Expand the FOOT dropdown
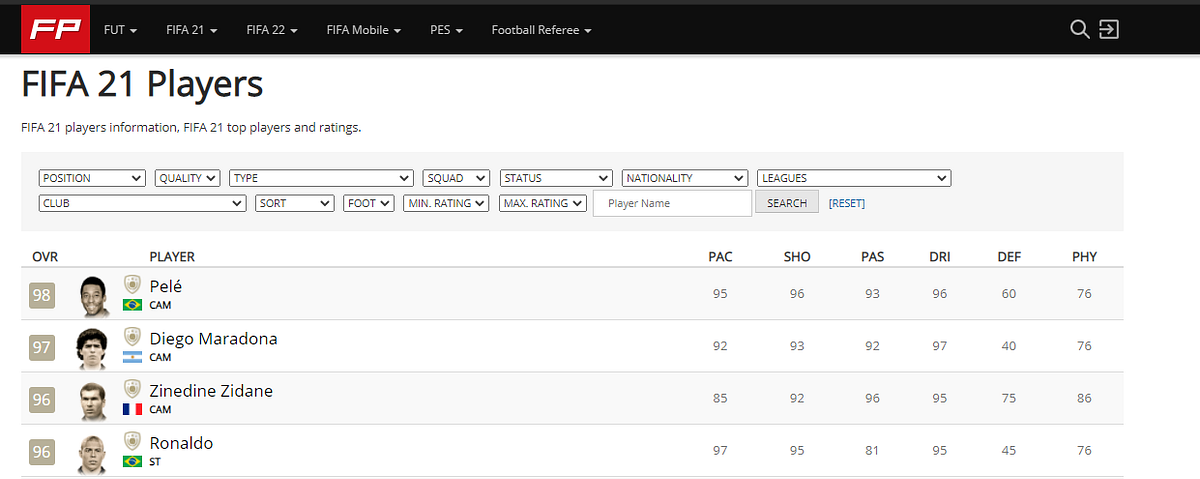The image size is (1200, 479). pos(369,203)
